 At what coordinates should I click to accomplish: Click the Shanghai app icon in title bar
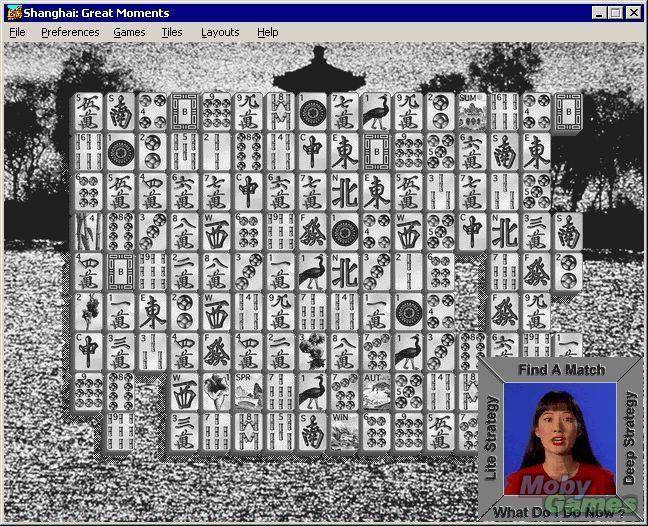14,13
